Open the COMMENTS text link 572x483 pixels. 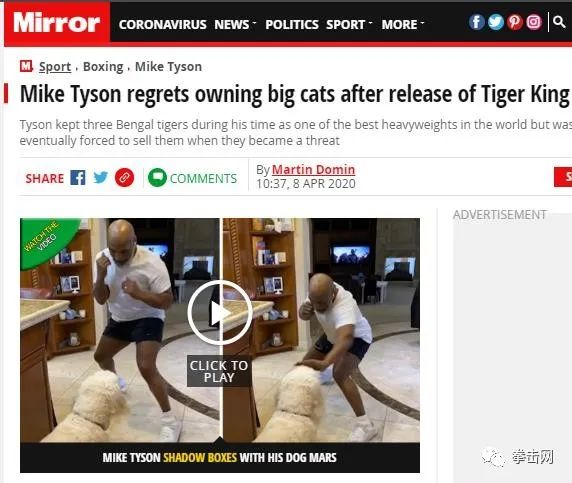pos(204,178)
